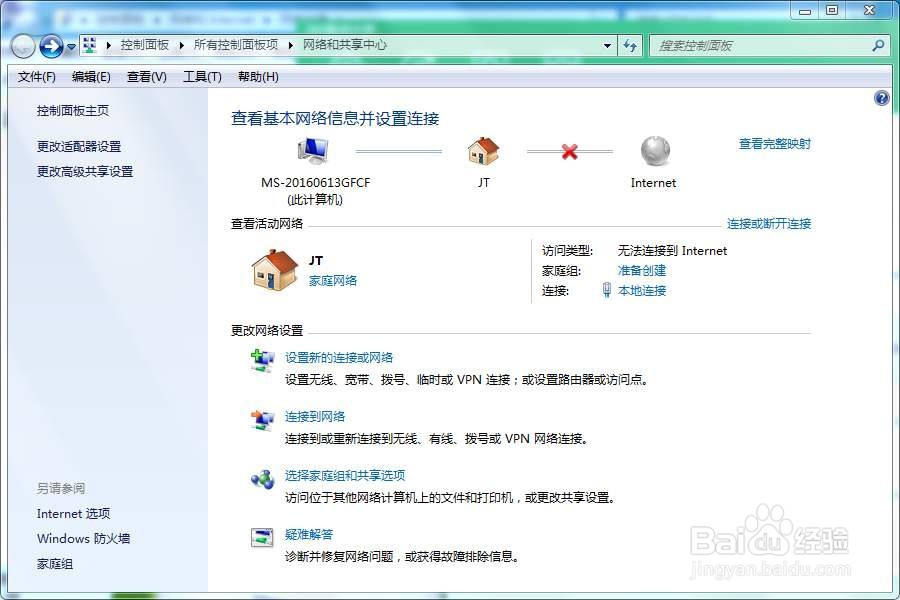The height and width of the screenshot is (600, 900).
Task: Open the 工具 menu
Action: (201, 76)
